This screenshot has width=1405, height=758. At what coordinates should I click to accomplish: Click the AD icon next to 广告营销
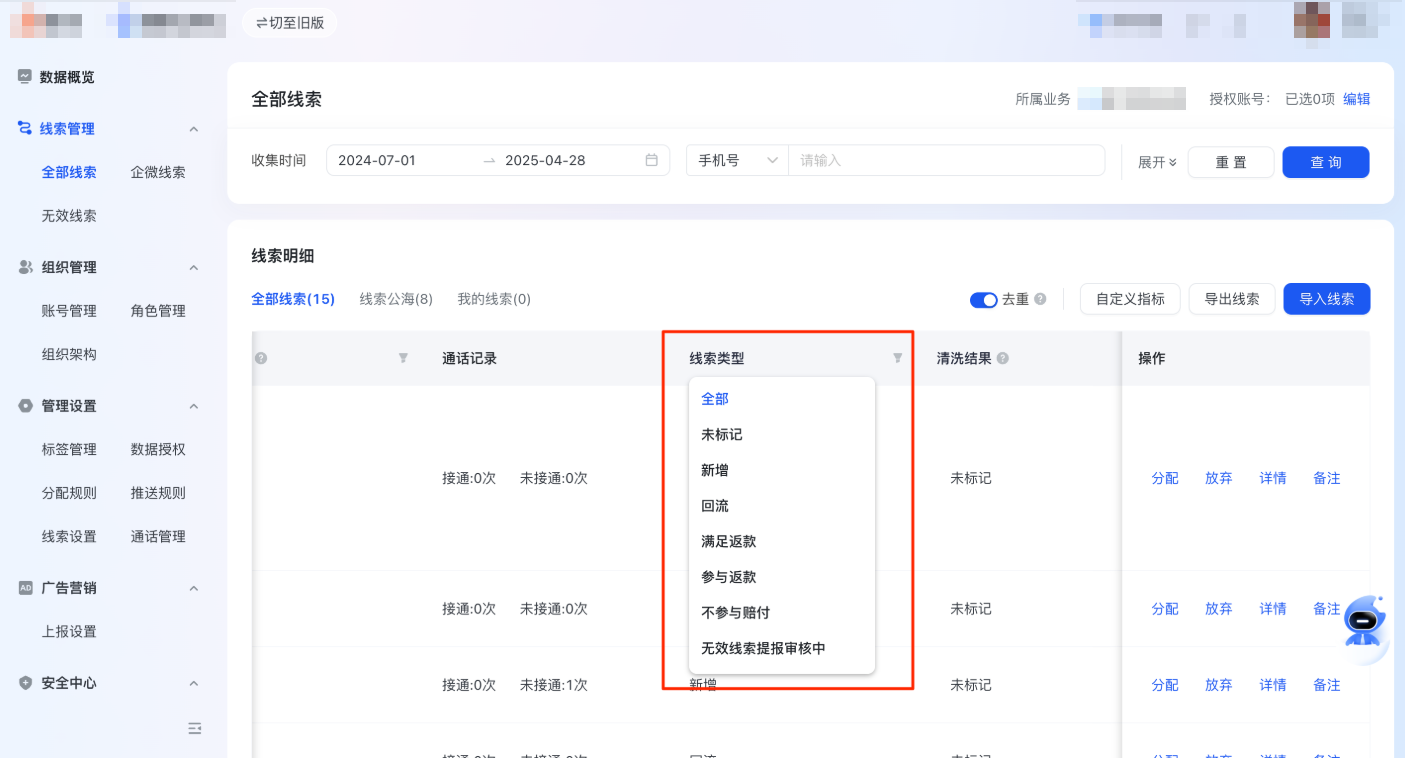click(24, 588)
